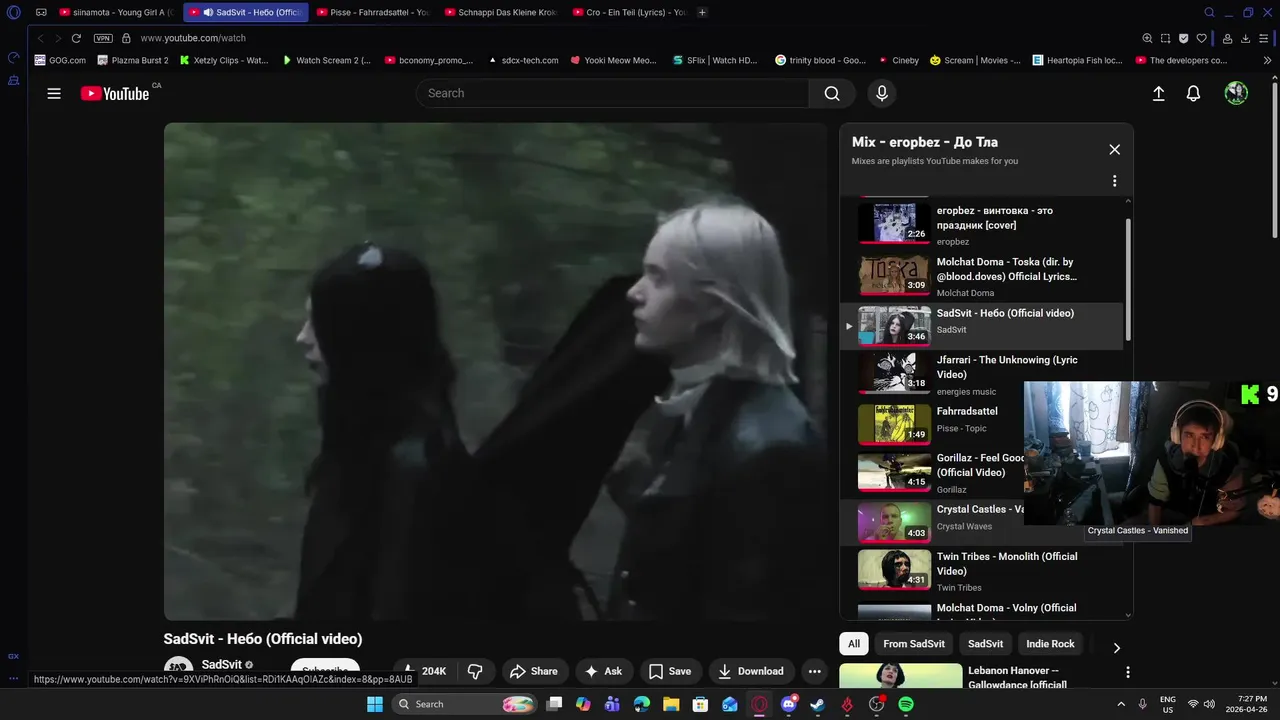Open the Create upload icon
This screenshot has width=1280, height=720.
point(1158,93)
